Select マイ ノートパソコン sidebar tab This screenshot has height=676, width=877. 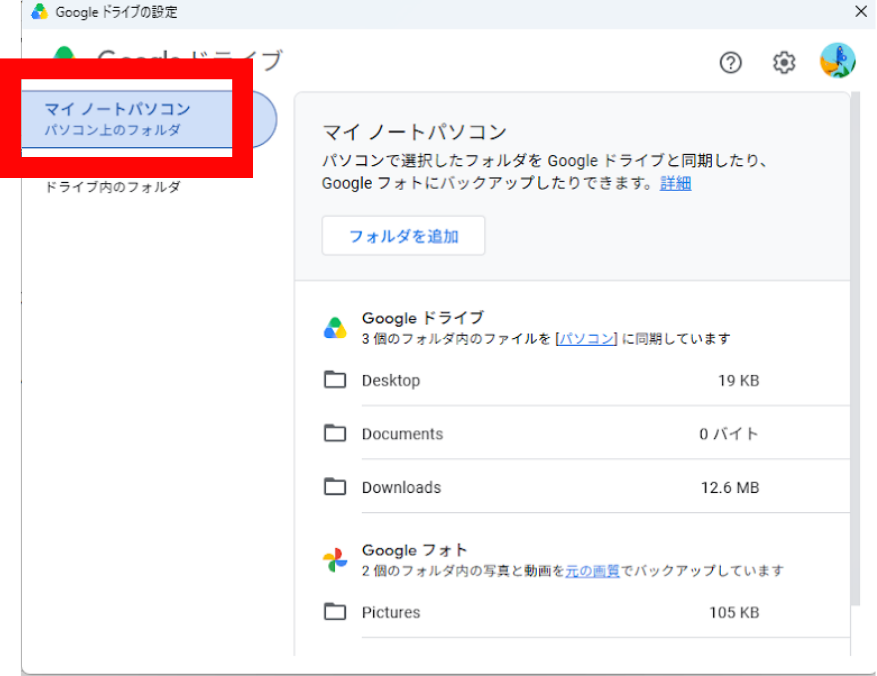(149, 119)
